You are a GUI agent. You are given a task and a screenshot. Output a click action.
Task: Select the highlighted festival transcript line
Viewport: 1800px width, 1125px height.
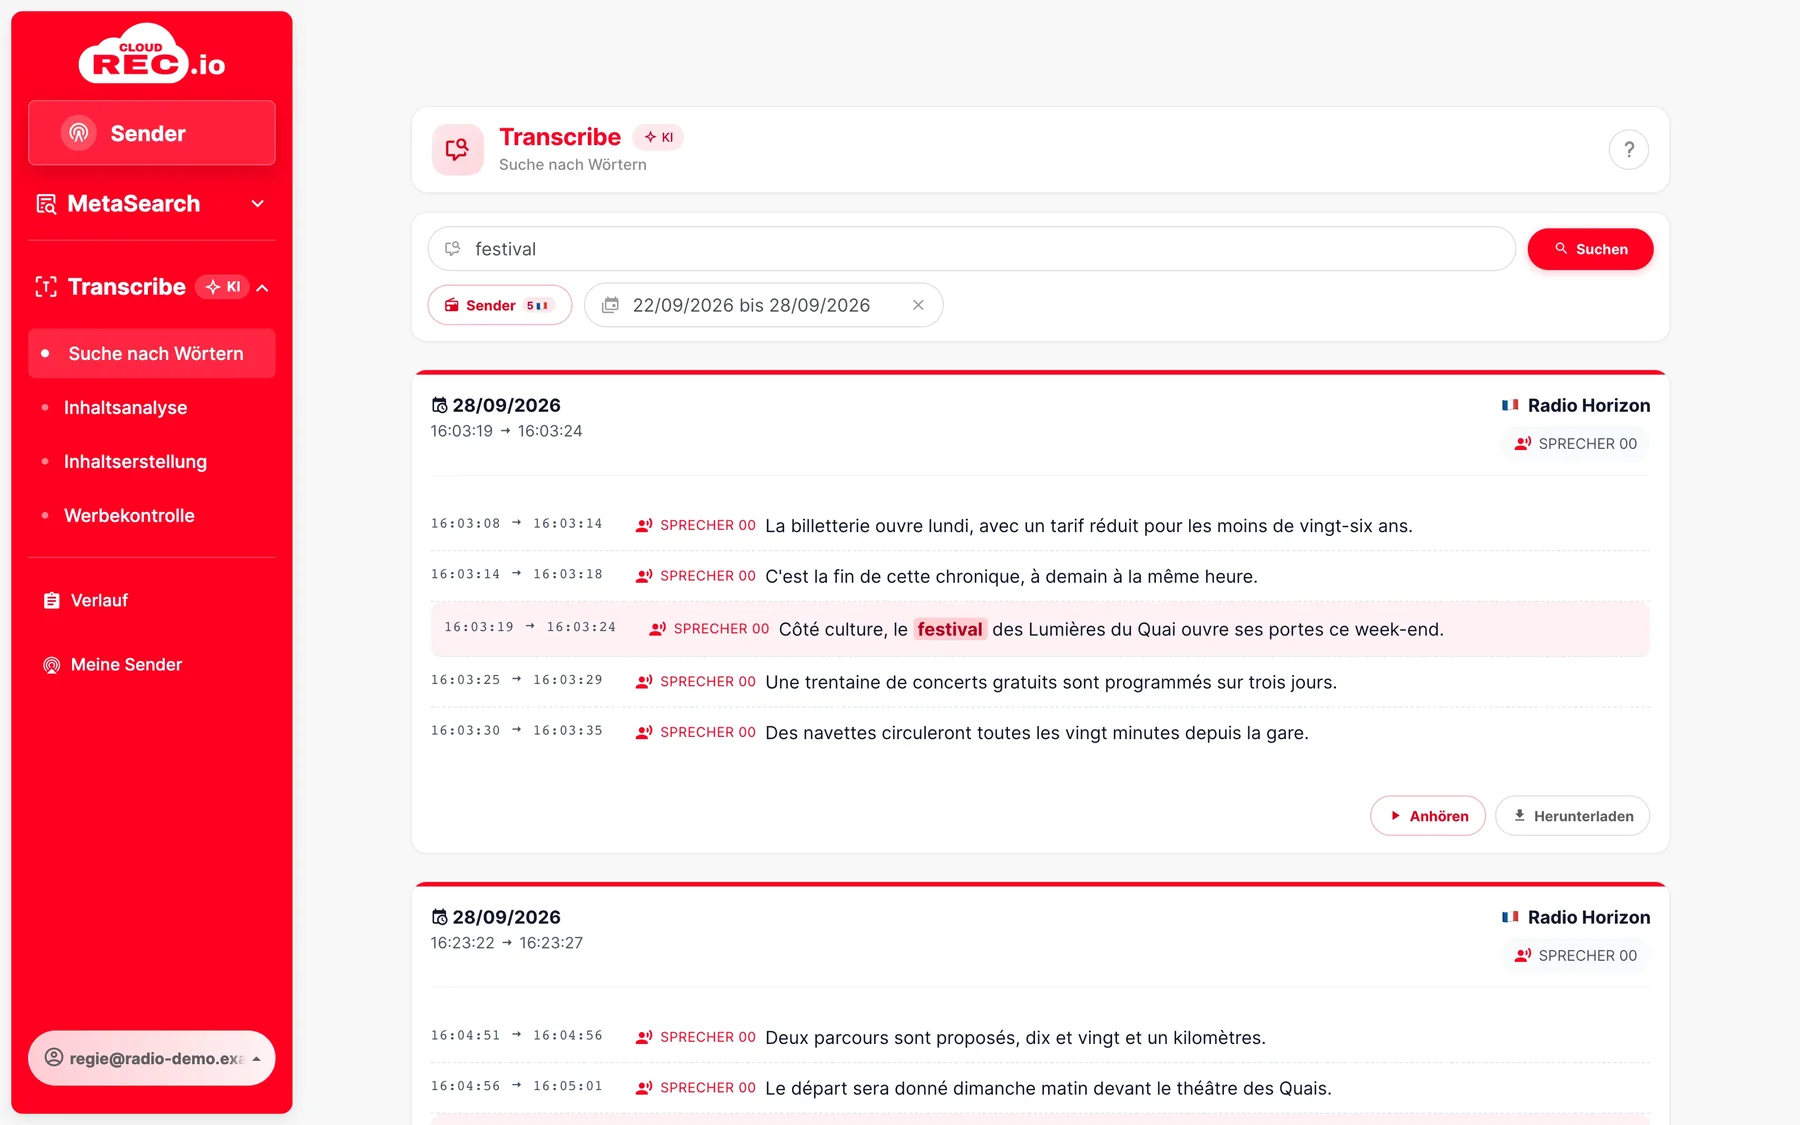(1040, 629)
